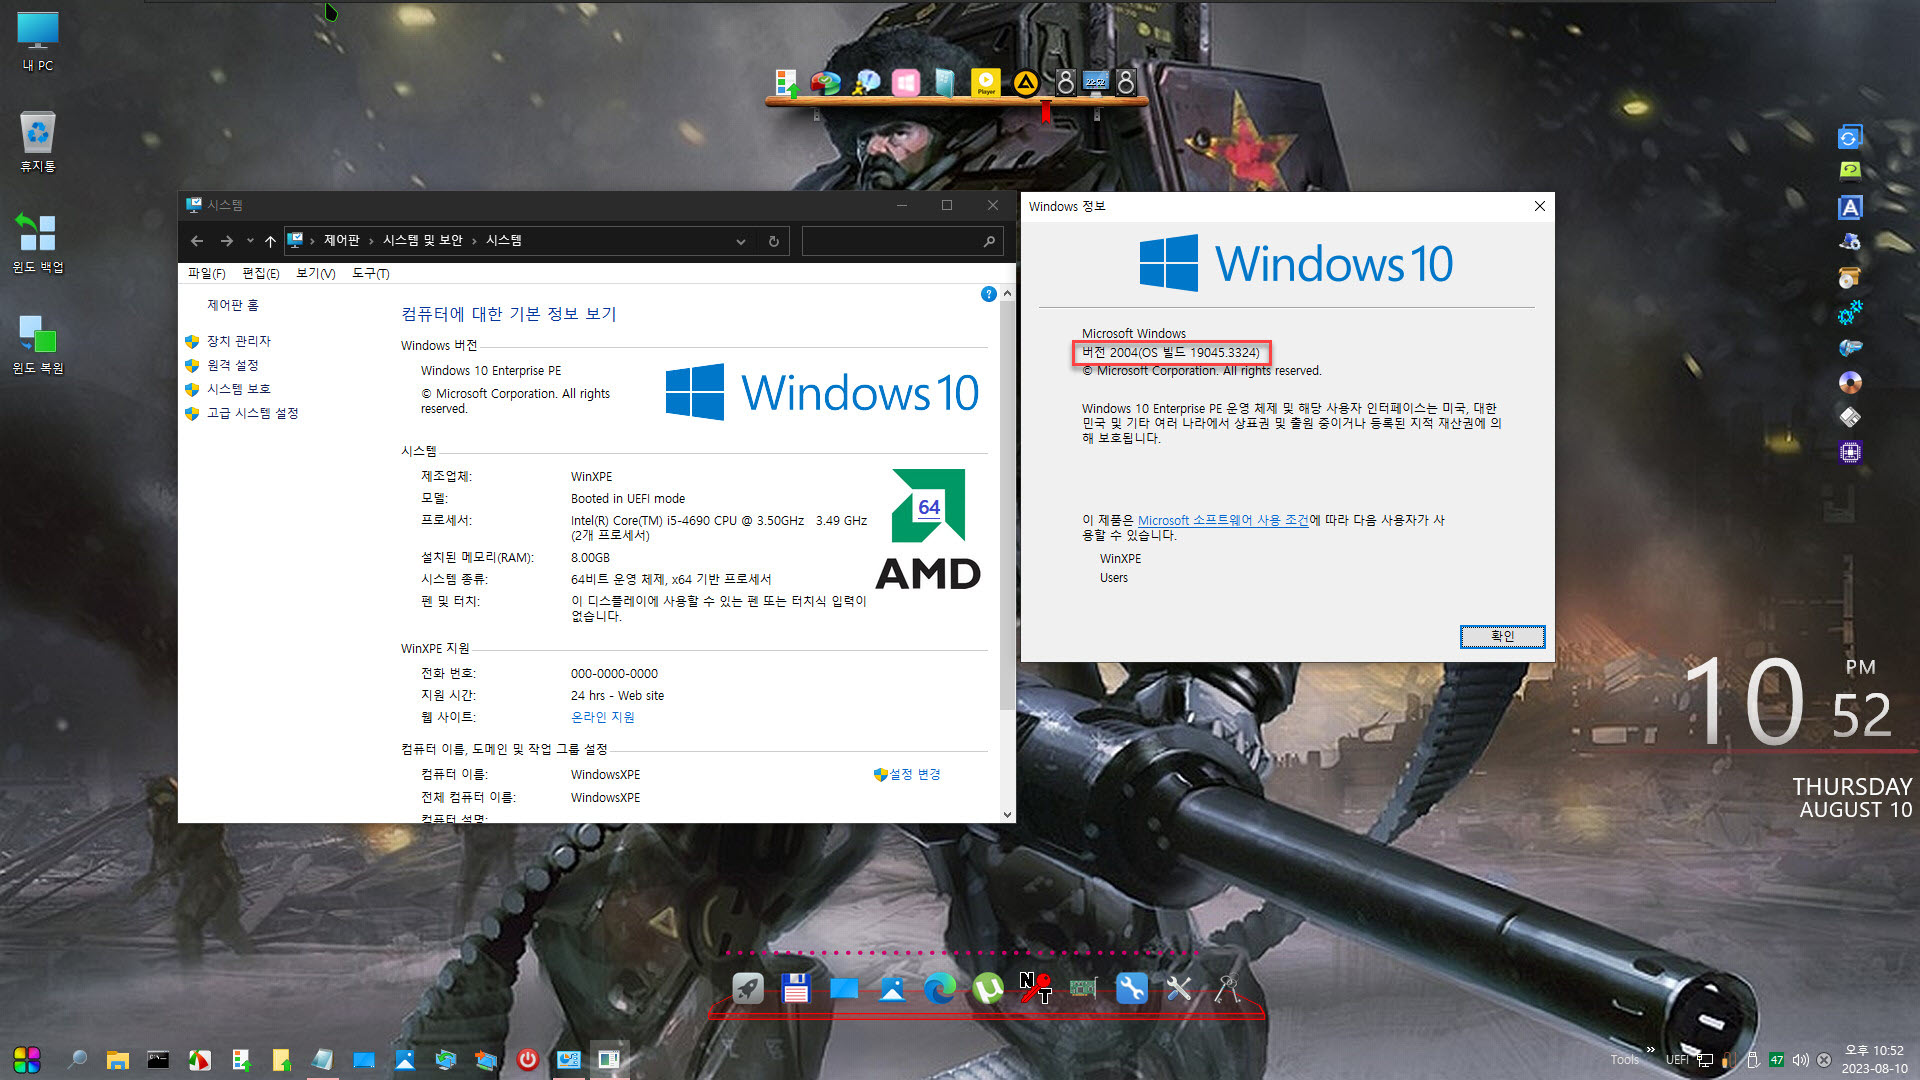
Task: Expand the recent locations dropdown beside forward arrow
Action: click(x=250, y=241)
